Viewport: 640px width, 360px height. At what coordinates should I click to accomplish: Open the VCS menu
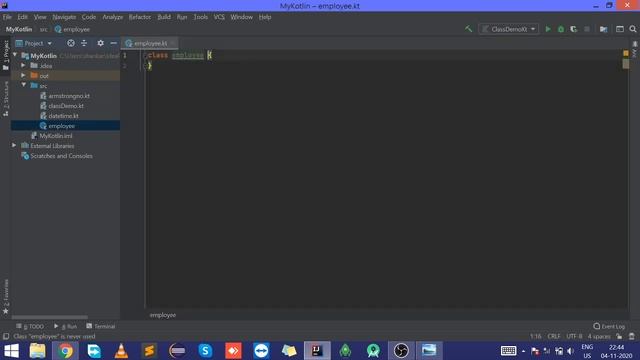[219, 17]
